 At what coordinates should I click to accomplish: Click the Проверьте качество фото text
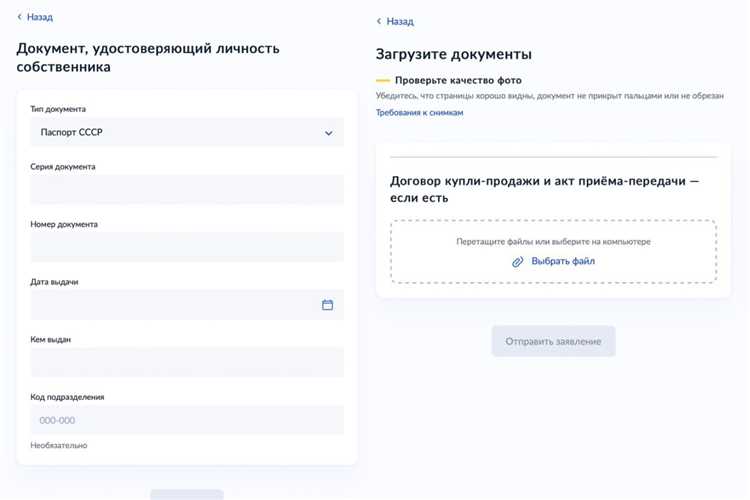click(458, 80)
